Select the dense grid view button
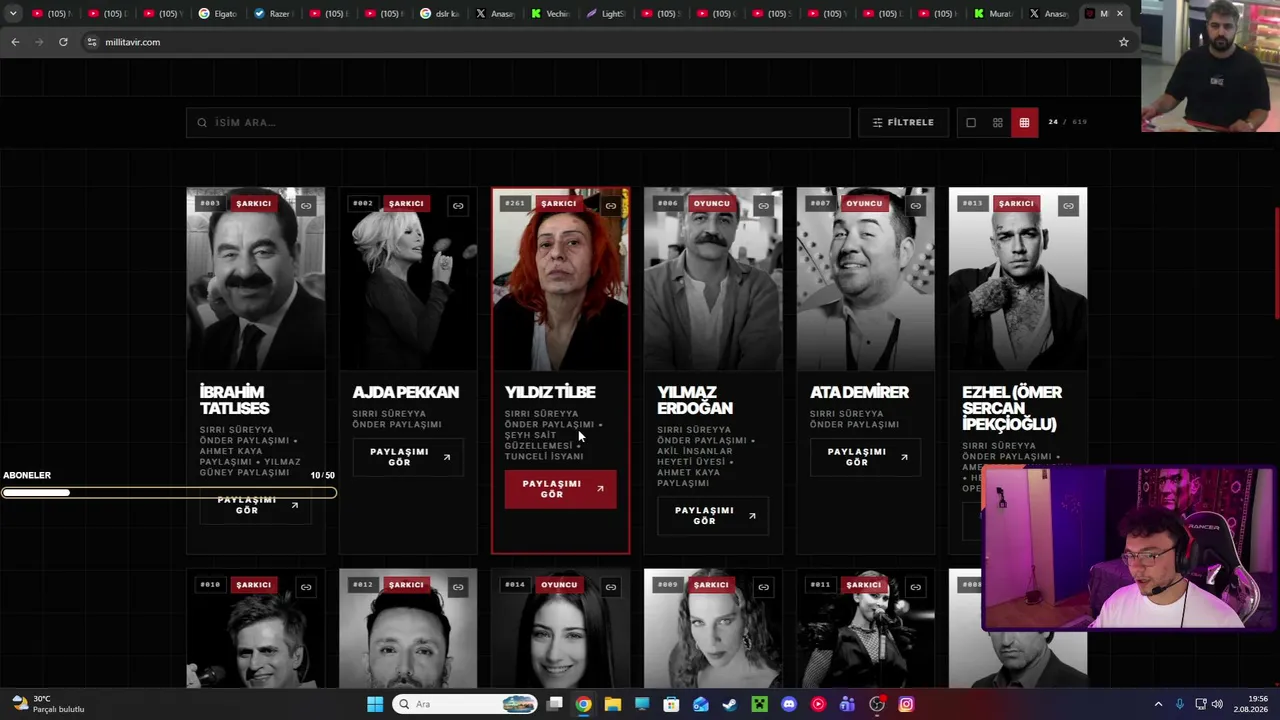Viewport: 1280px width, 720px height. coord(1024,123)
